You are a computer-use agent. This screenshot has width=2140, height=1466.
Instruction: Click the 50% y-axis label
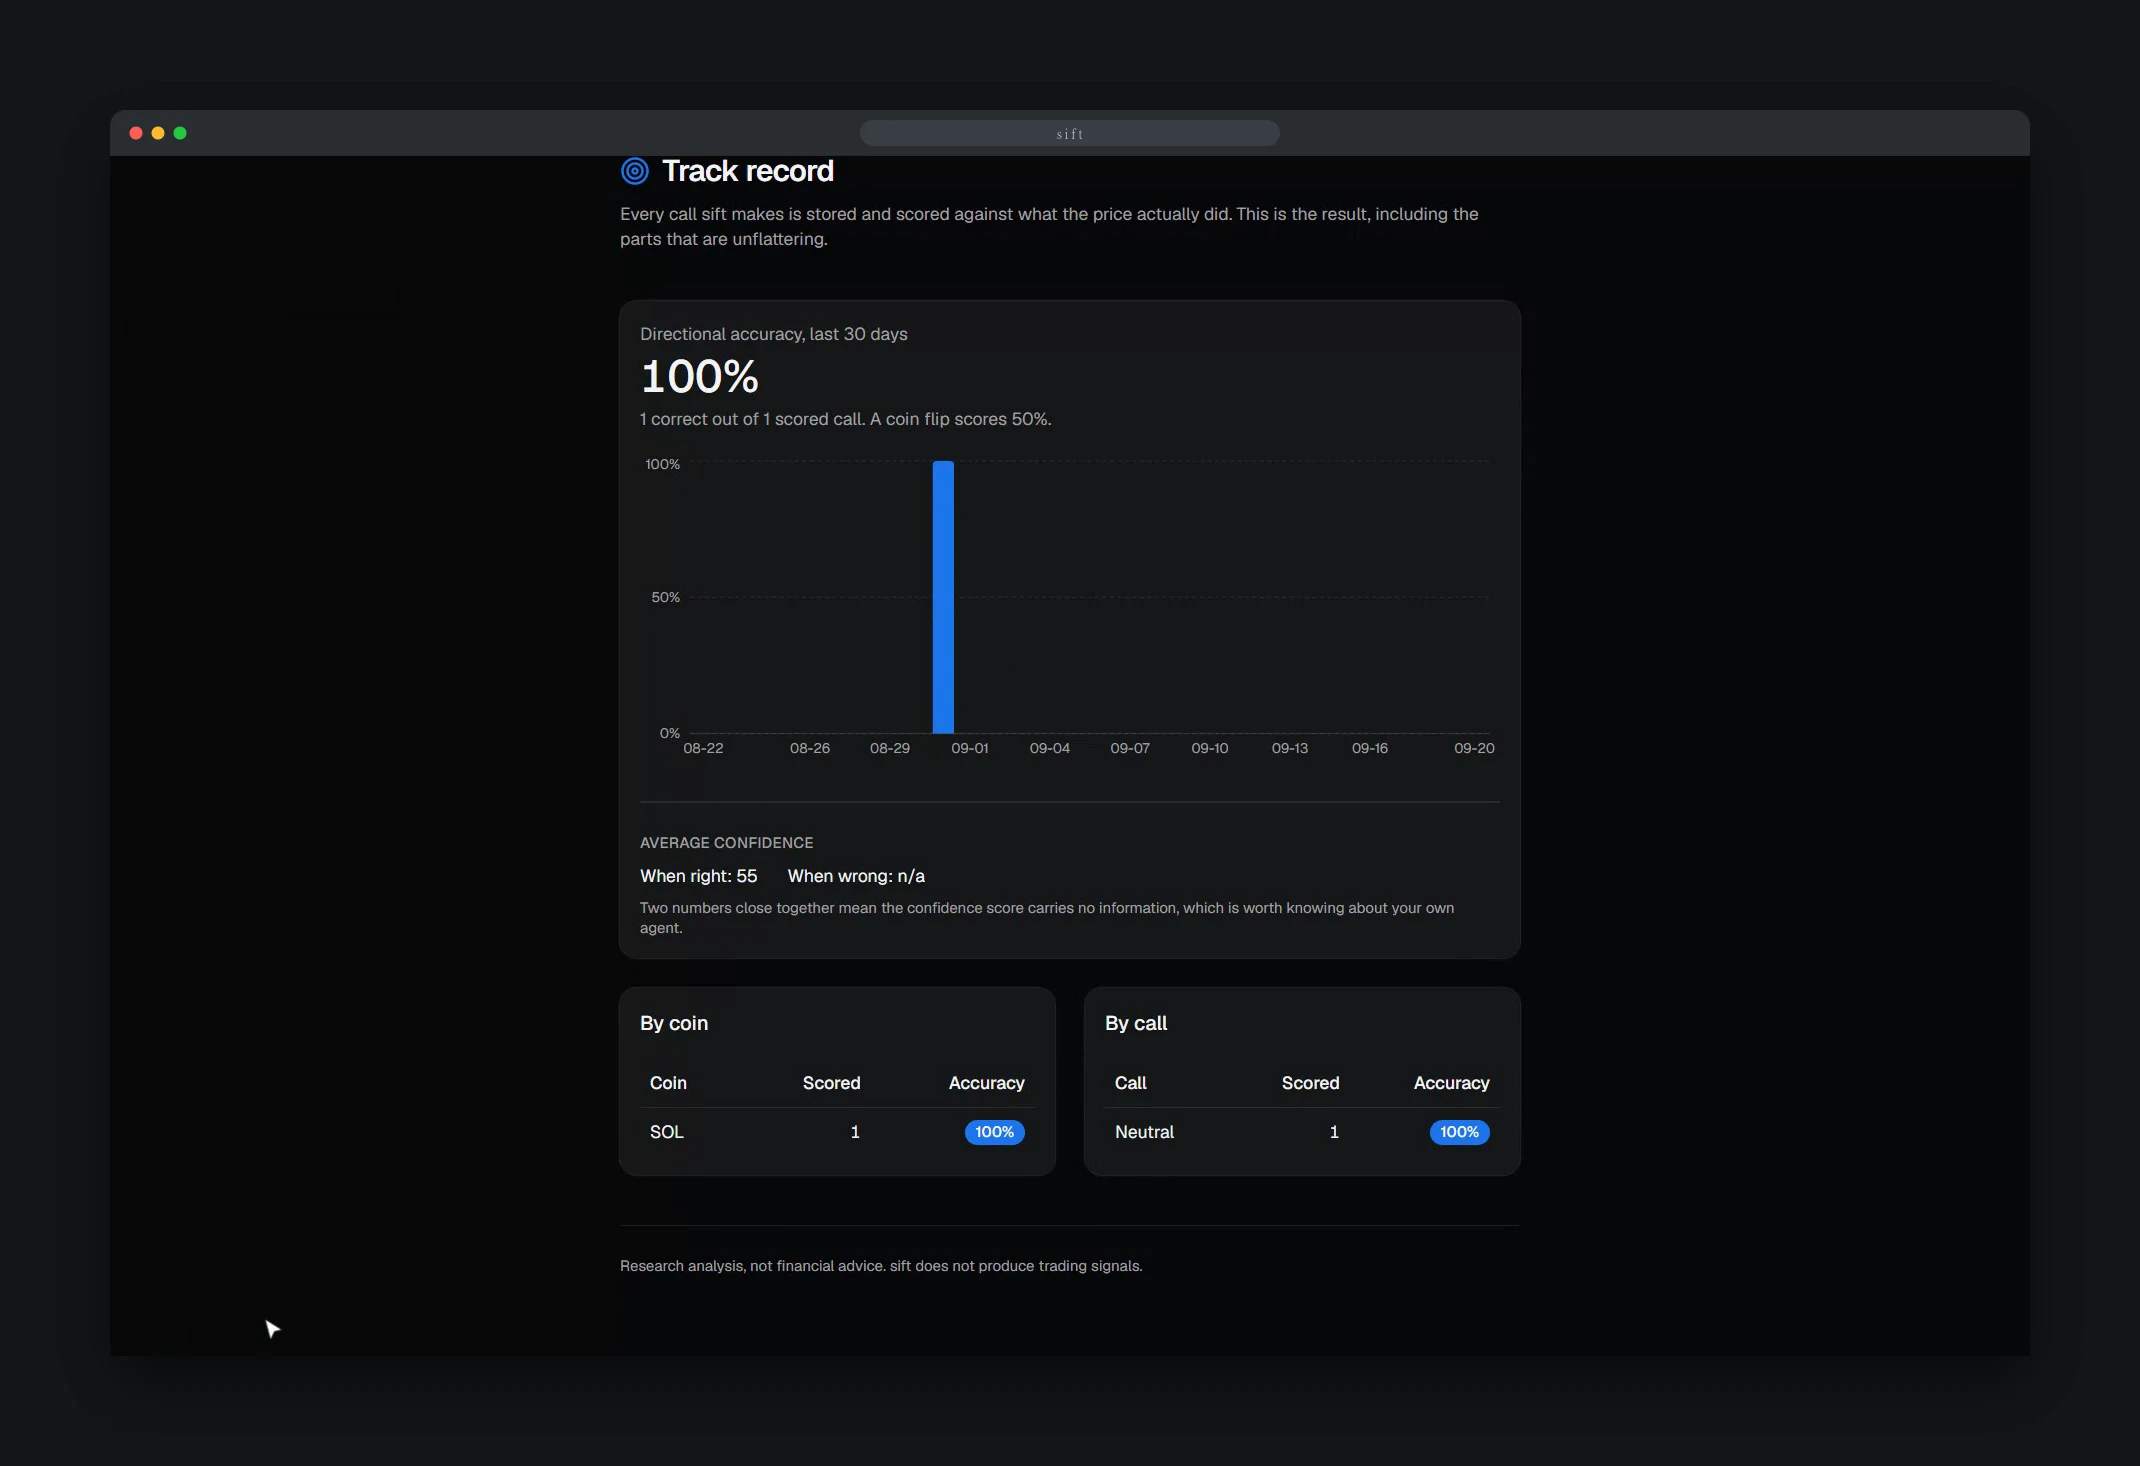tap(665, 597)
